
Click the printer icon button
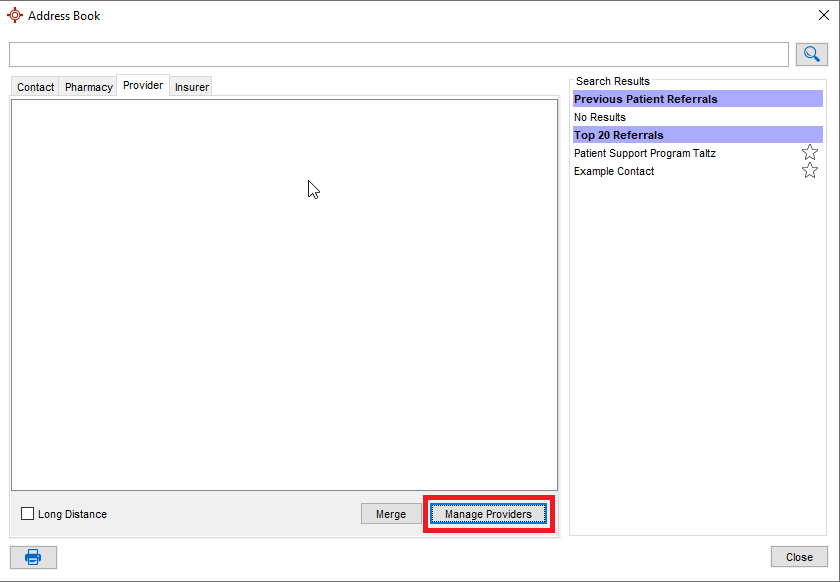coord(33,557)
